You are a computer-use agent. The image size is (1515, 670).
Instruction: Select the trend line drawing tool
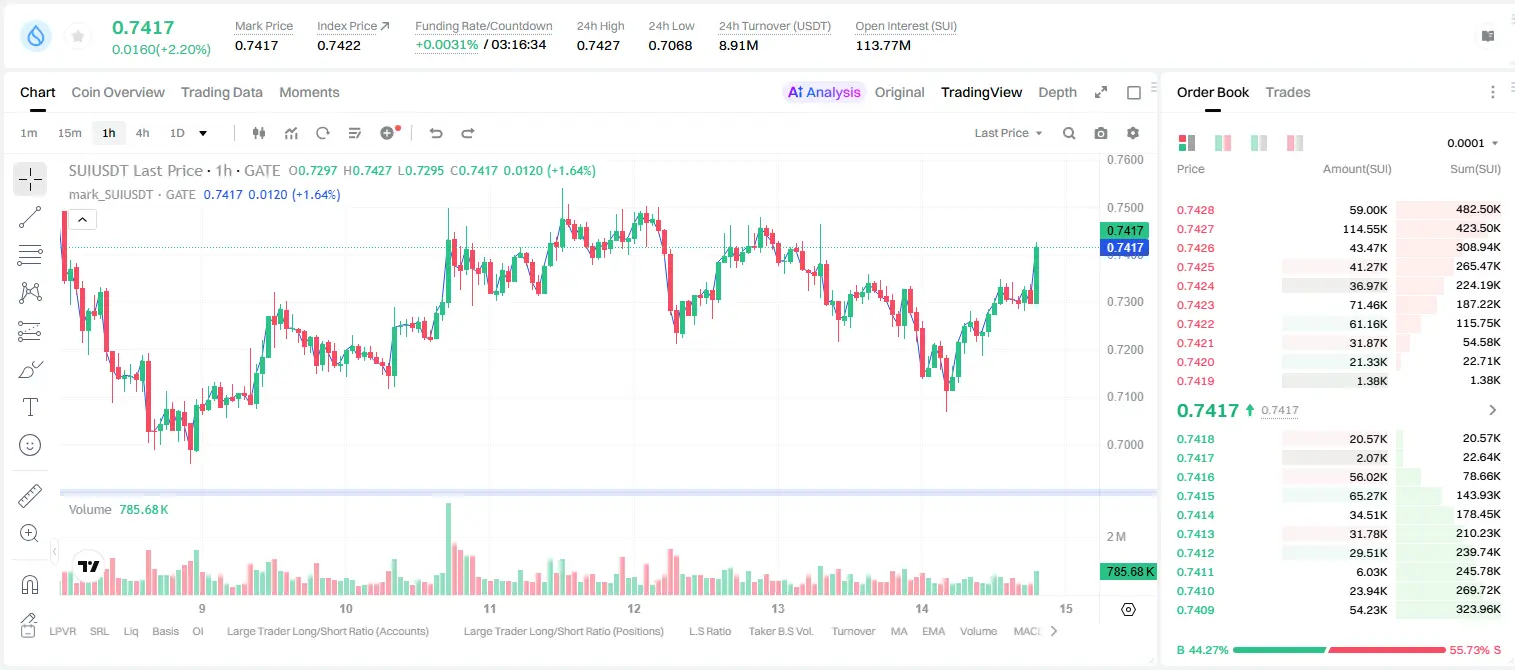[30, 218]
